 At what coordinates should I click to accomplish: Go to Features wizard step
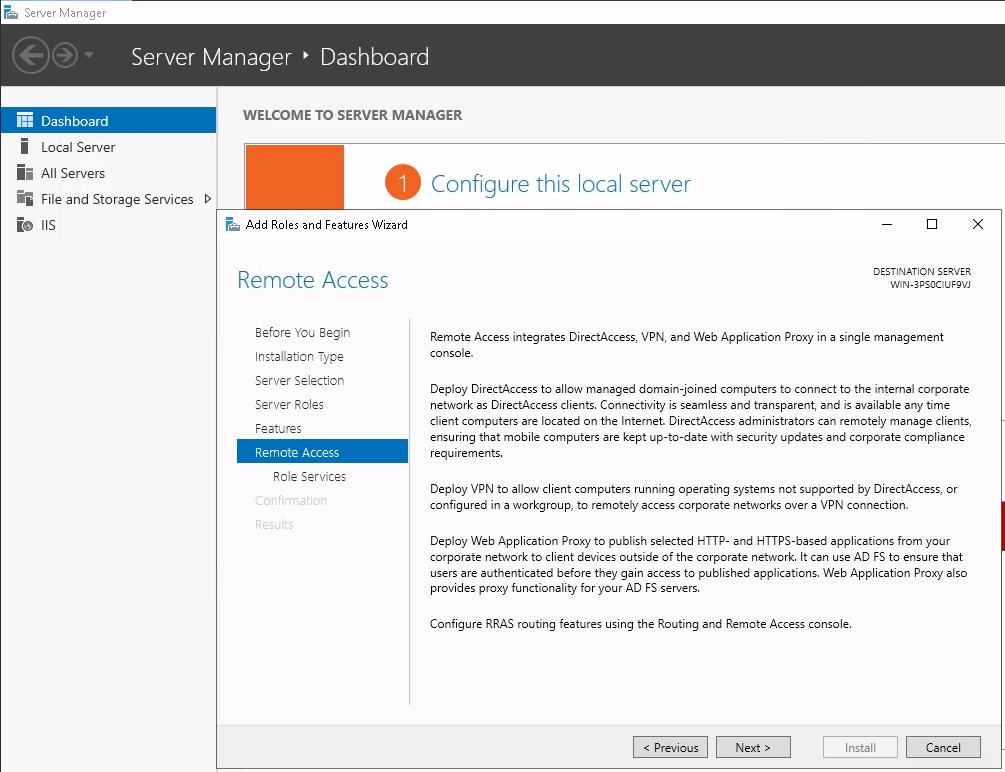[278, 428]
